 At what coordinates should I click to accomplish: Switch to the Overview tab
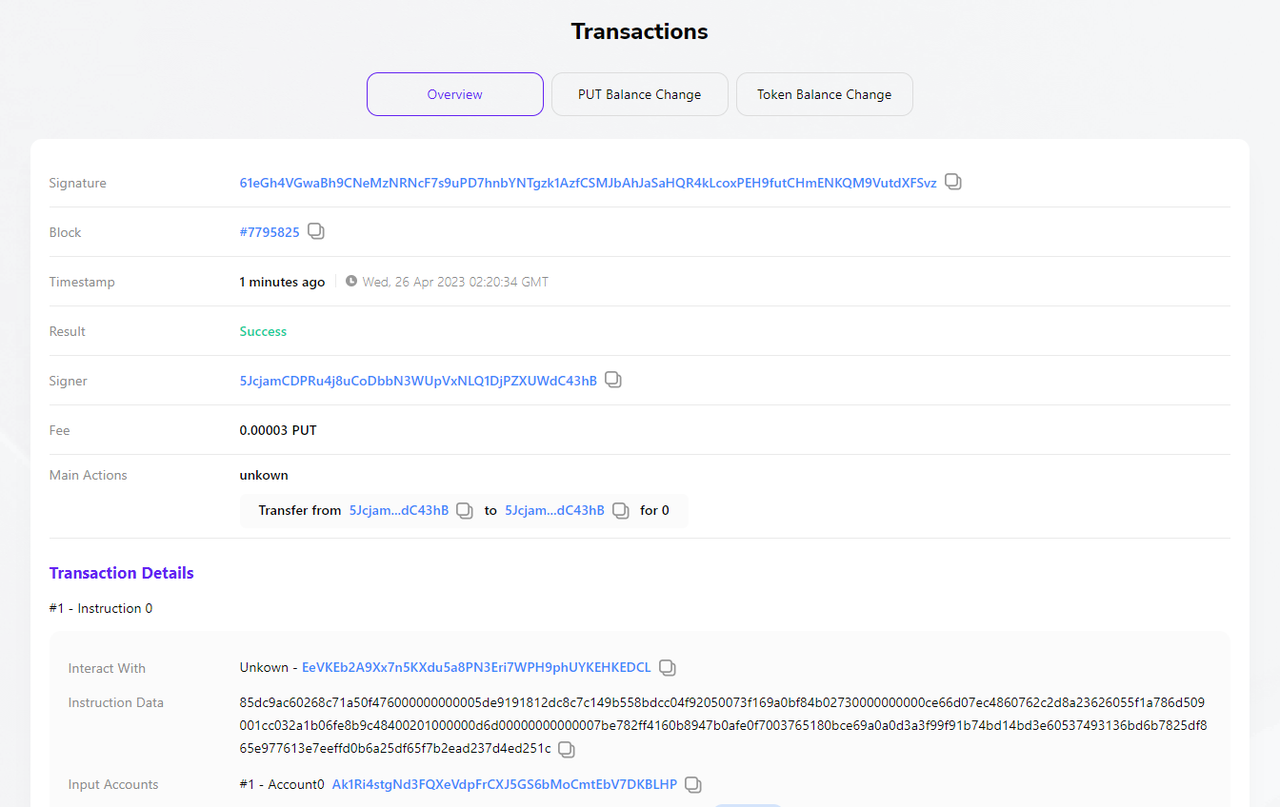(455, 94)
